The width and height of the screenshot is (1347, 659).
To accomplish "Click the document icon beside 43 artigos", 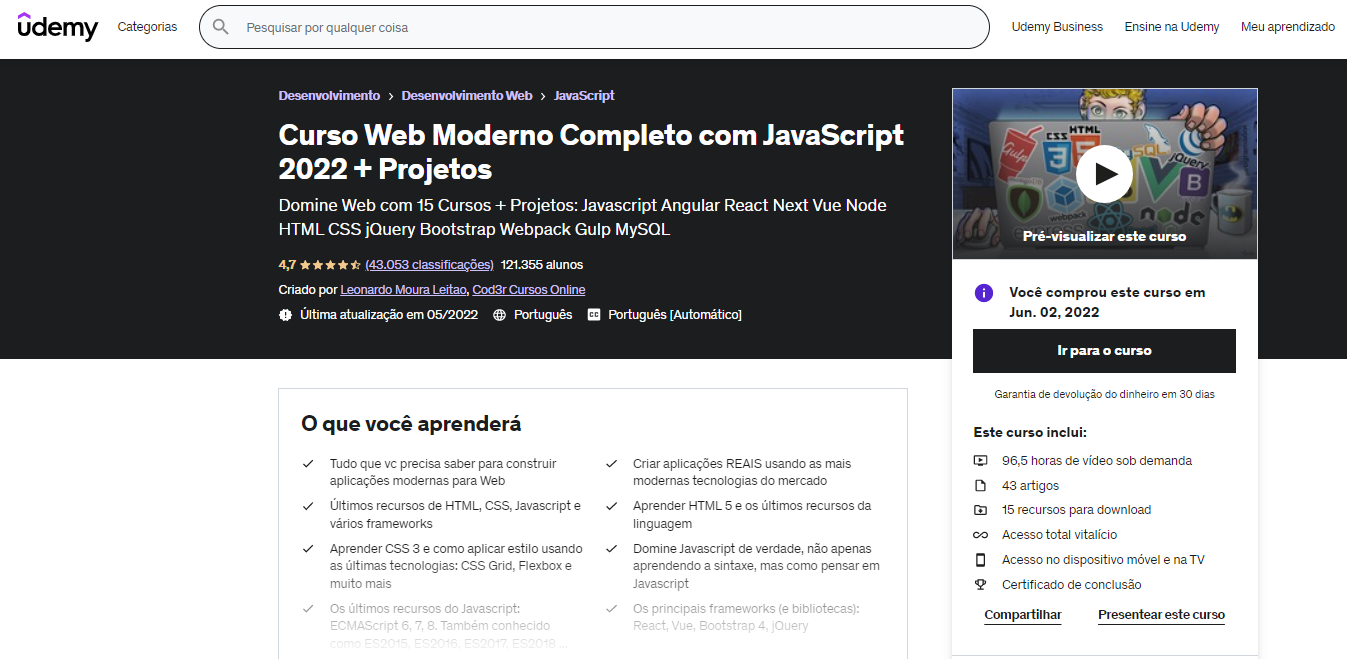I will click(980, 485).
